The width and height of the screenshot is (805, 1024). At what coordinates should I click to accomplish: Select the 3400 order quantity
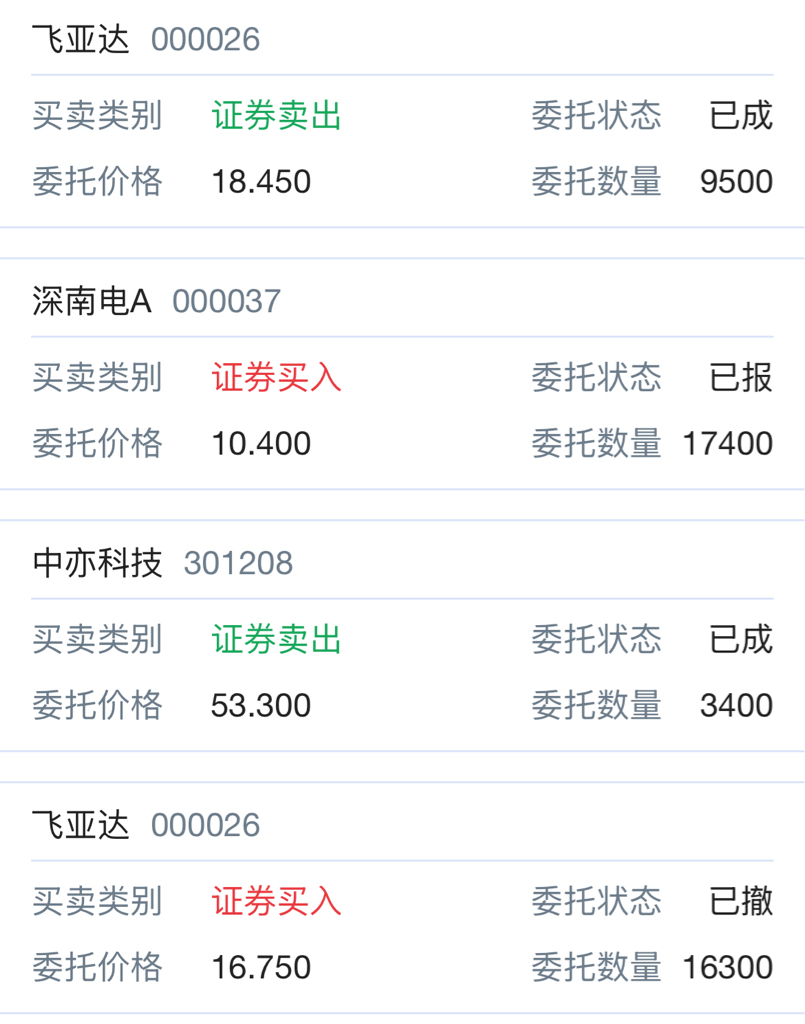(736, 705)
